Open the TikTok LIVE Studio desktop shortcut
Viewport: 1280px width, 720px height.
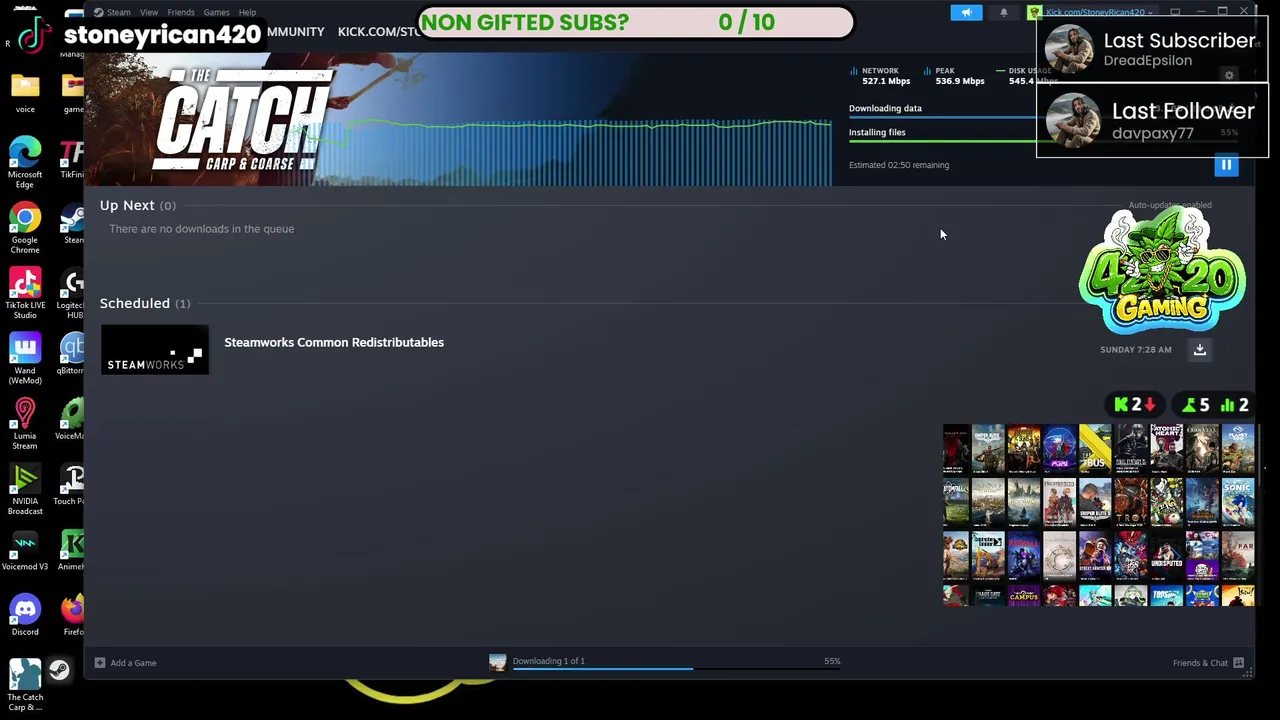click(x=25, y=294)
